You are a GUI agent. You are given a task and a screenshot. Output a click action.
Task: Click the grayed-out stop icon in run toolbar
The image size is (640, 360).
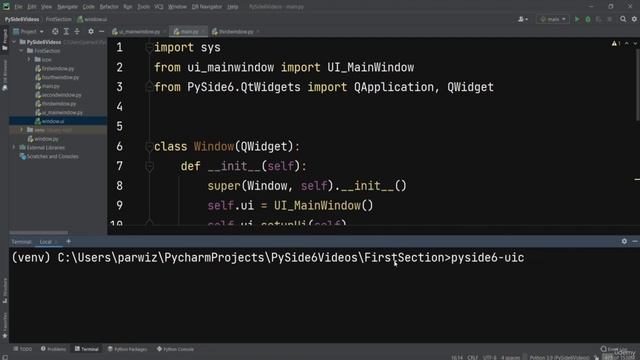610,19
